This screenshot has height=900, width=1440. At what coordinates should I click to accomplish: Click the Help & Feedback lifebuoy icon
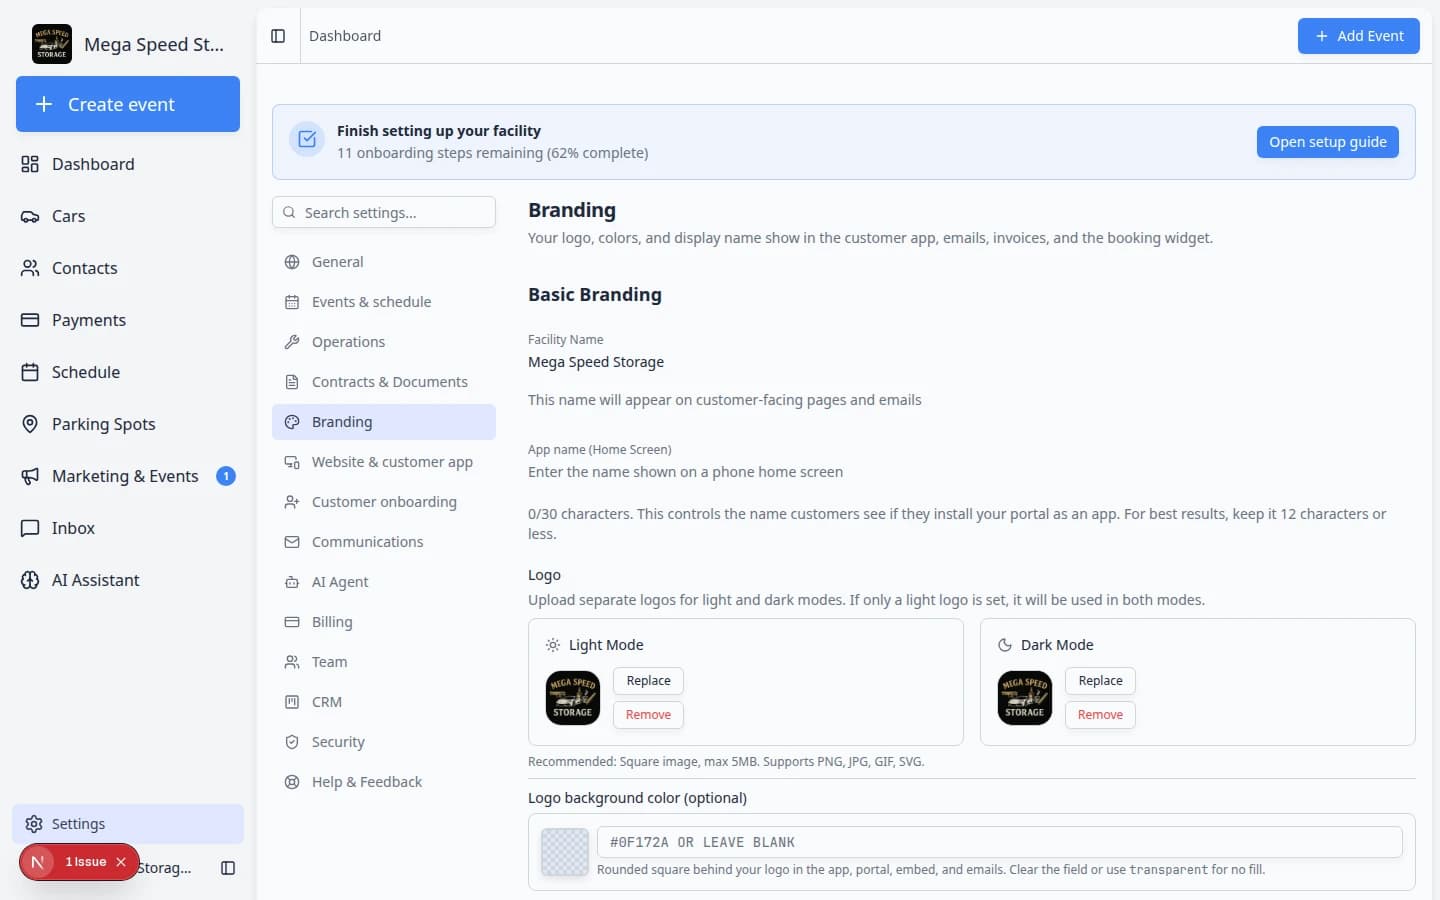tap(292, 782)
